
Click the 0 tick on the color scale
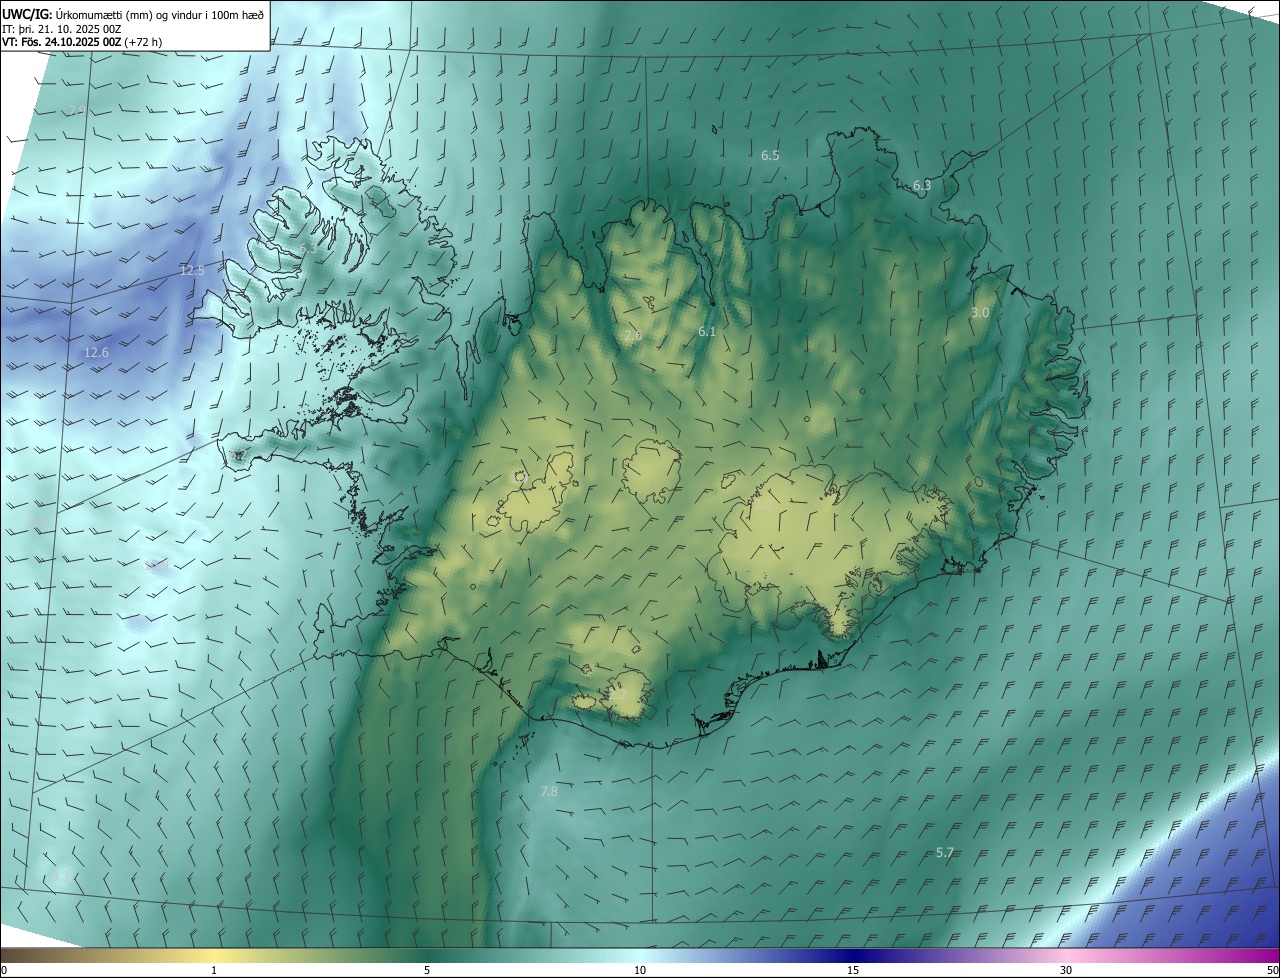point(4,970)
